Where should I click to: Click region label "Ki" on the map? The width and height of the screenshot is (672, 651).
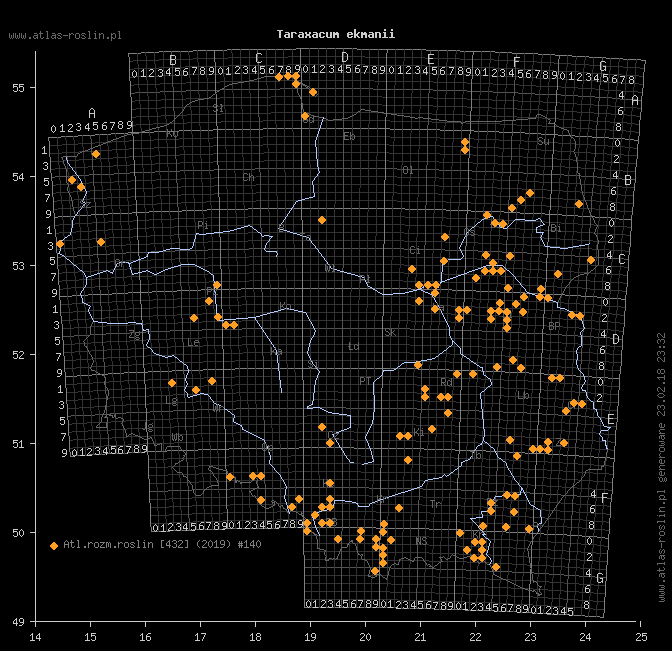(419, 432)
